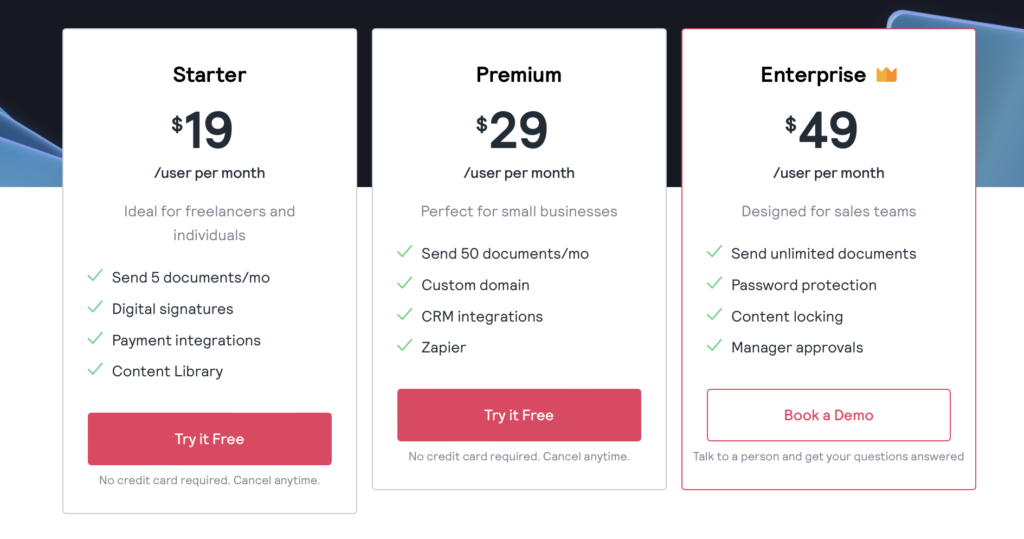Screen dimensions: 1024x539
Task: Click checkmark beside Send 5 documents/mo
Action: (x=95, y=276)
